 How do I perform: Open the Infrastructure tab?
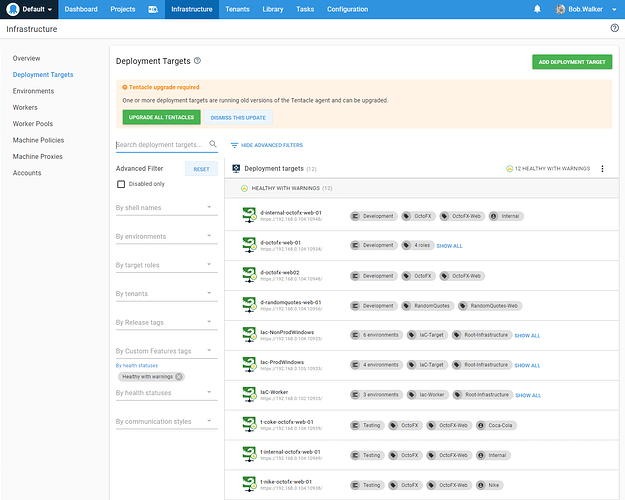(192, 9)
